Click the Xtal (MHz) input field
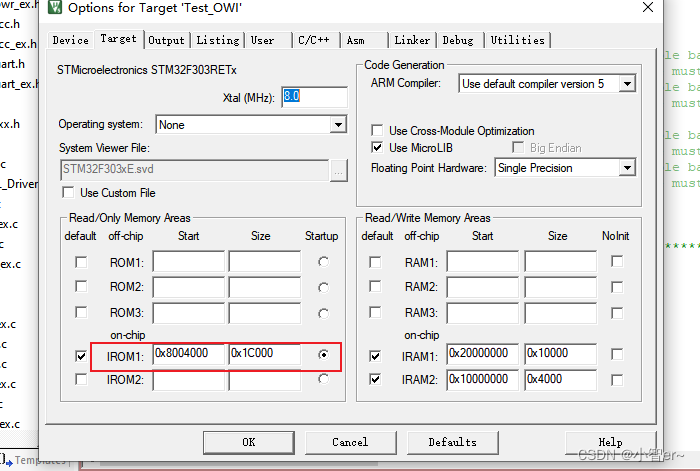Viewport: 700px width, 471px height. click(314, 96)
